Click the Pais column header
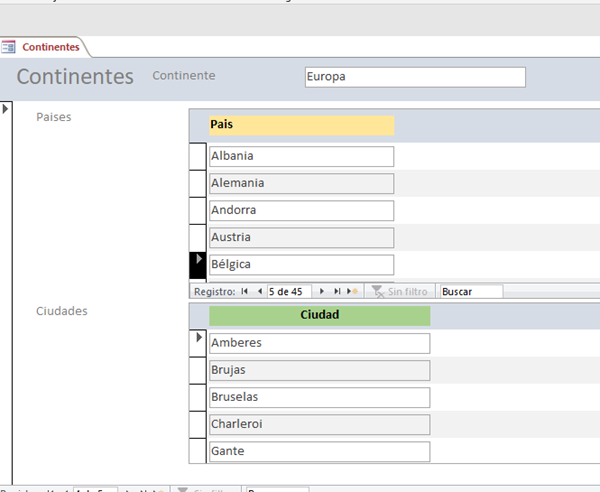The height and width of the screenshot is (492, 600). point(302,125)
